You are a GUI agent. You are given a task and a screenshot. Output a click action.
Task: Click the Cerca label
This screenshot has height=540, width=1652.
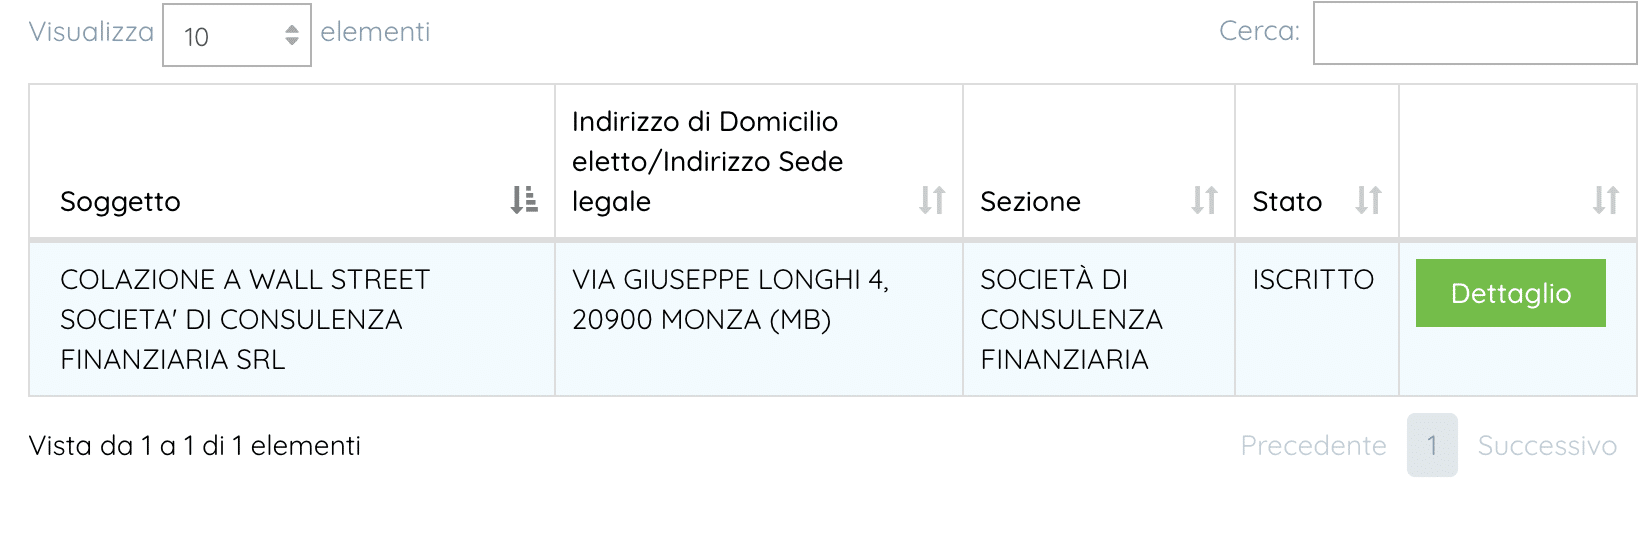point(1259,31)
